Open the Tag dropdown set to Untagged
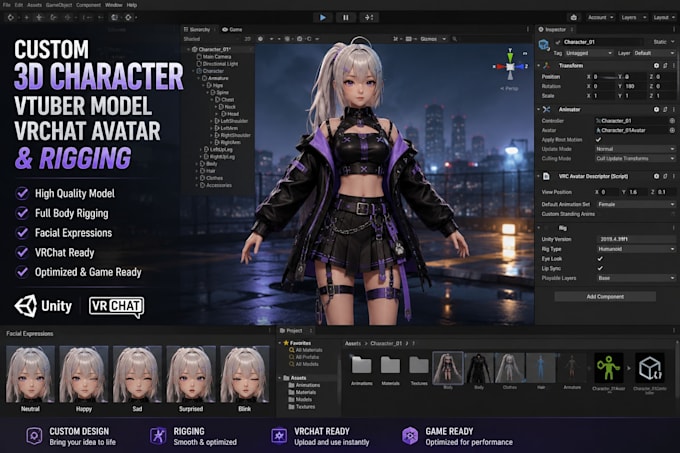This screenshot has height=453, width=680. (x=589, y=53)
